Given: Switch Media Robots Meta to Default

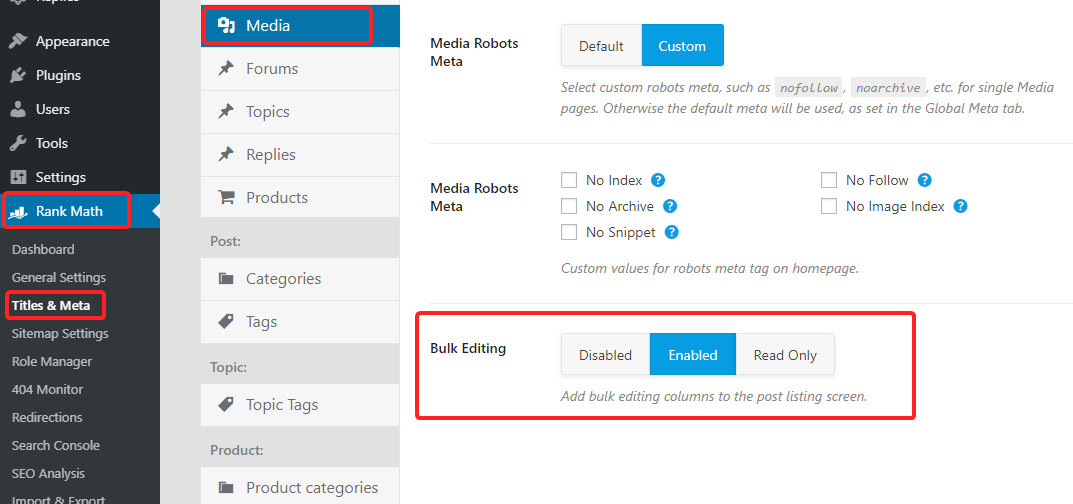Looking at the screenshot, I should click(x=601, y=46).
